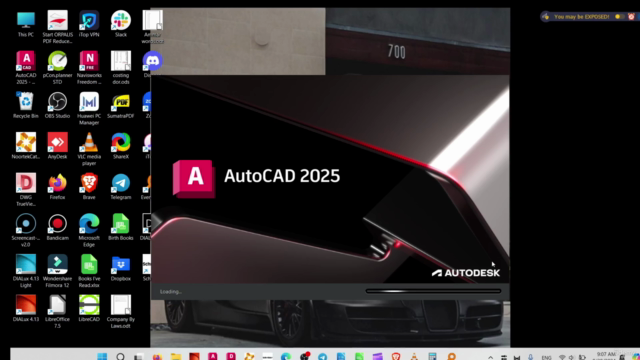Click 'You may be EXPOSED!' notification

(x=581, y=17)
